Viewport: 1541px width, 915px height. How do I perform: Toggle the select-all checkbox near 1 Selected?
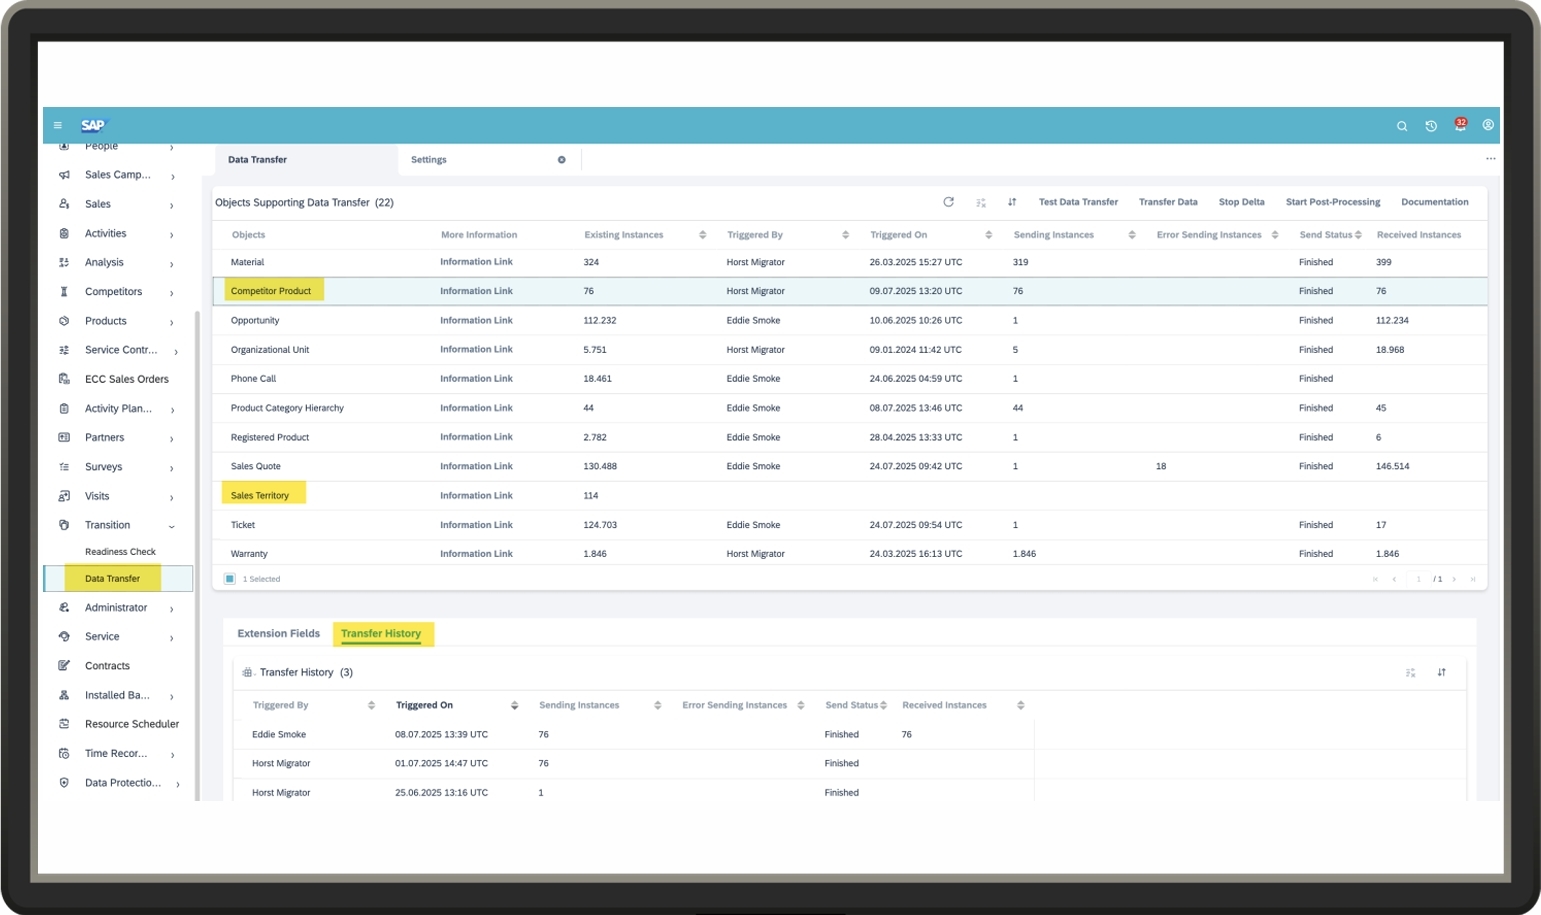[230, 579]
